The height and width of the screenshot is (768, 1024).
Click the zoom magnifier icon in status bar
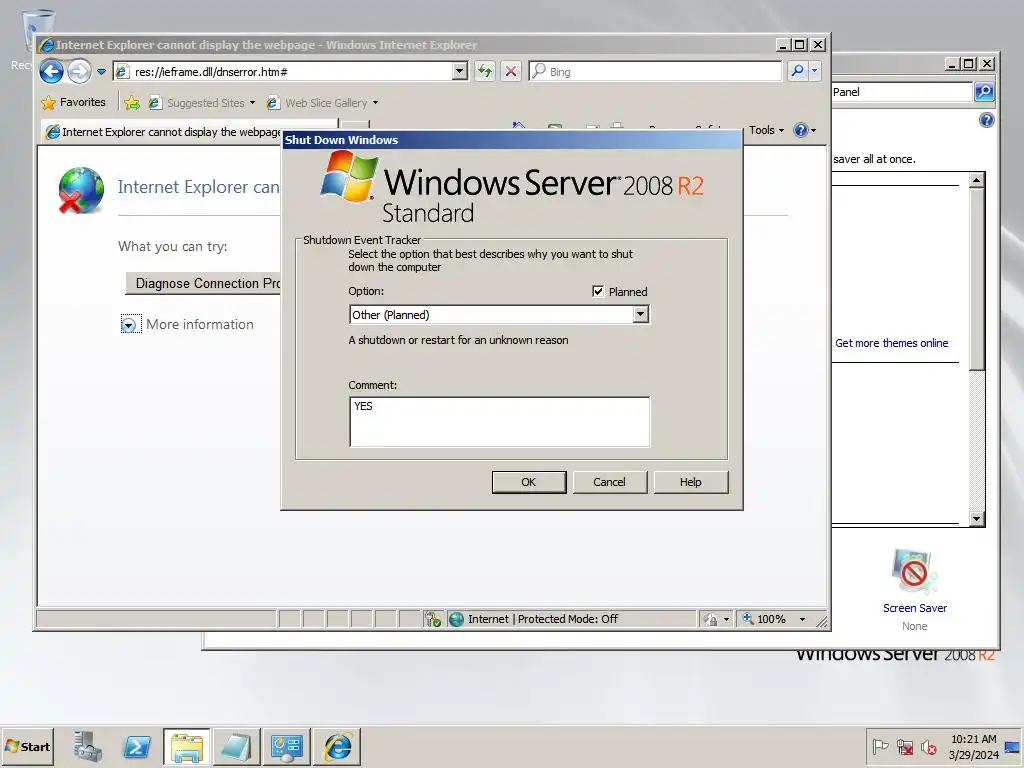(x=748, y=619)
